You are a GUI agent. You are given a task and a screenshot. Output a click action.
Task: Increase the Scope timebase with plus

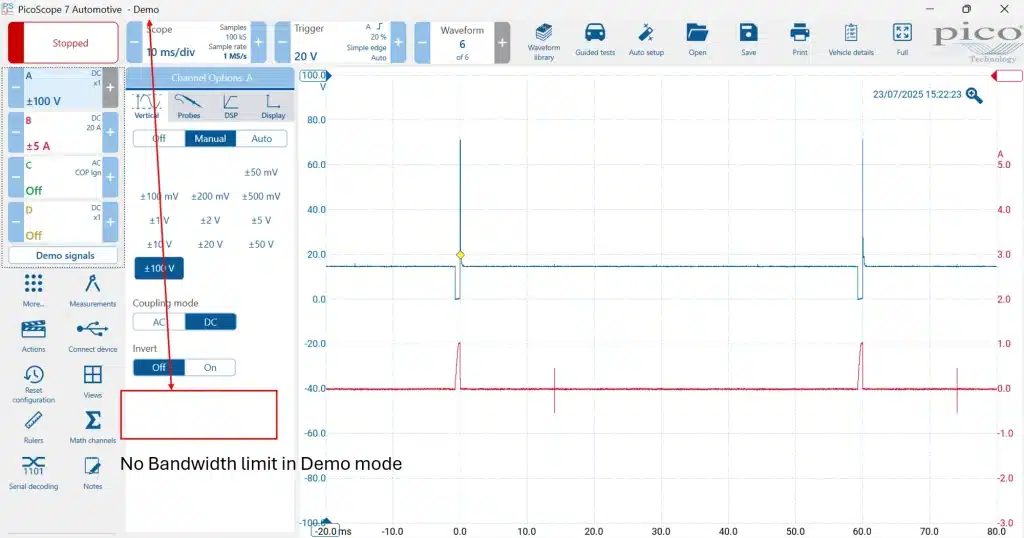coord(259,42)
